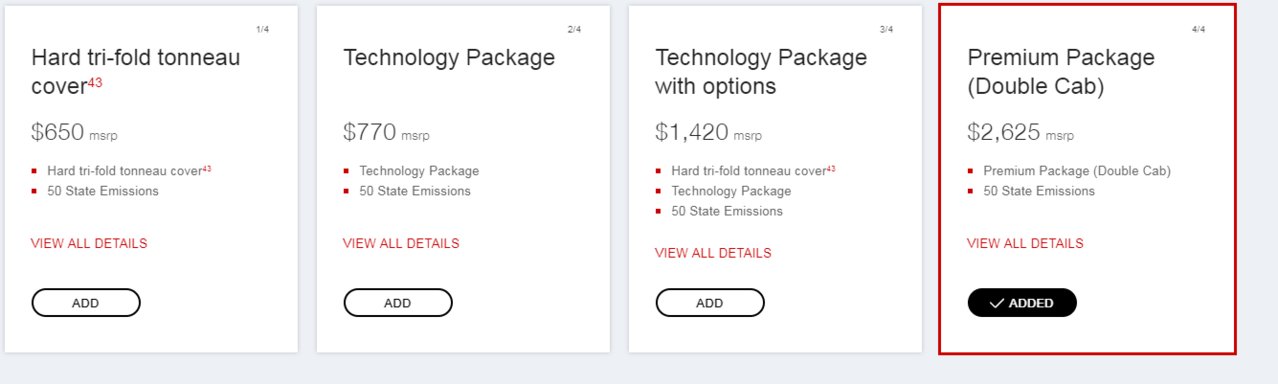Remove the added Premium Package (Double Cab)
1278x384 pixels.
[x=1022, y=303]
